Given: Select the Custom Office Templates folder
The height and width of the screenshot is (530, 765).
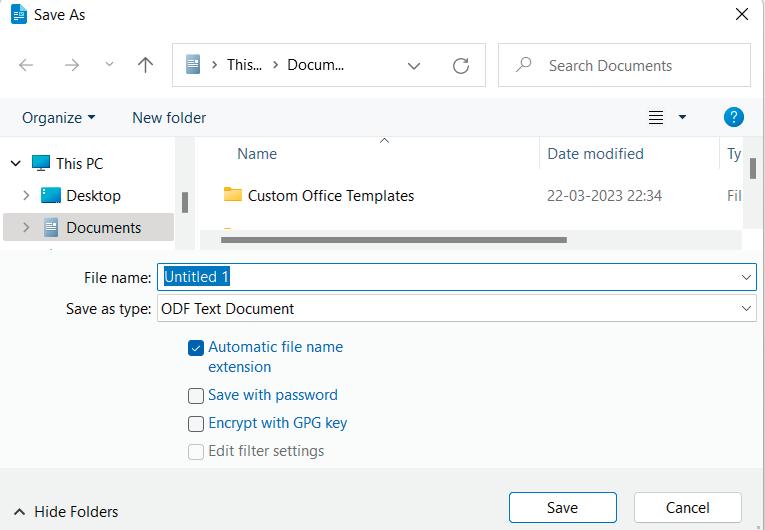Looking at the screenshot, I should [x=330, y=196].
